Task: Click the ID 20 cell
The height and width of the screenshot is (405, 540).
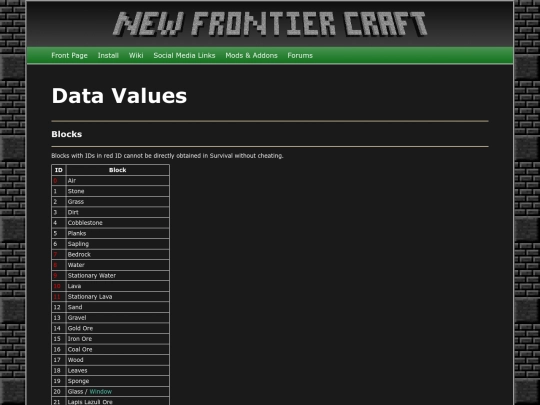Action: pyautogui.click(x=59, y=392)
